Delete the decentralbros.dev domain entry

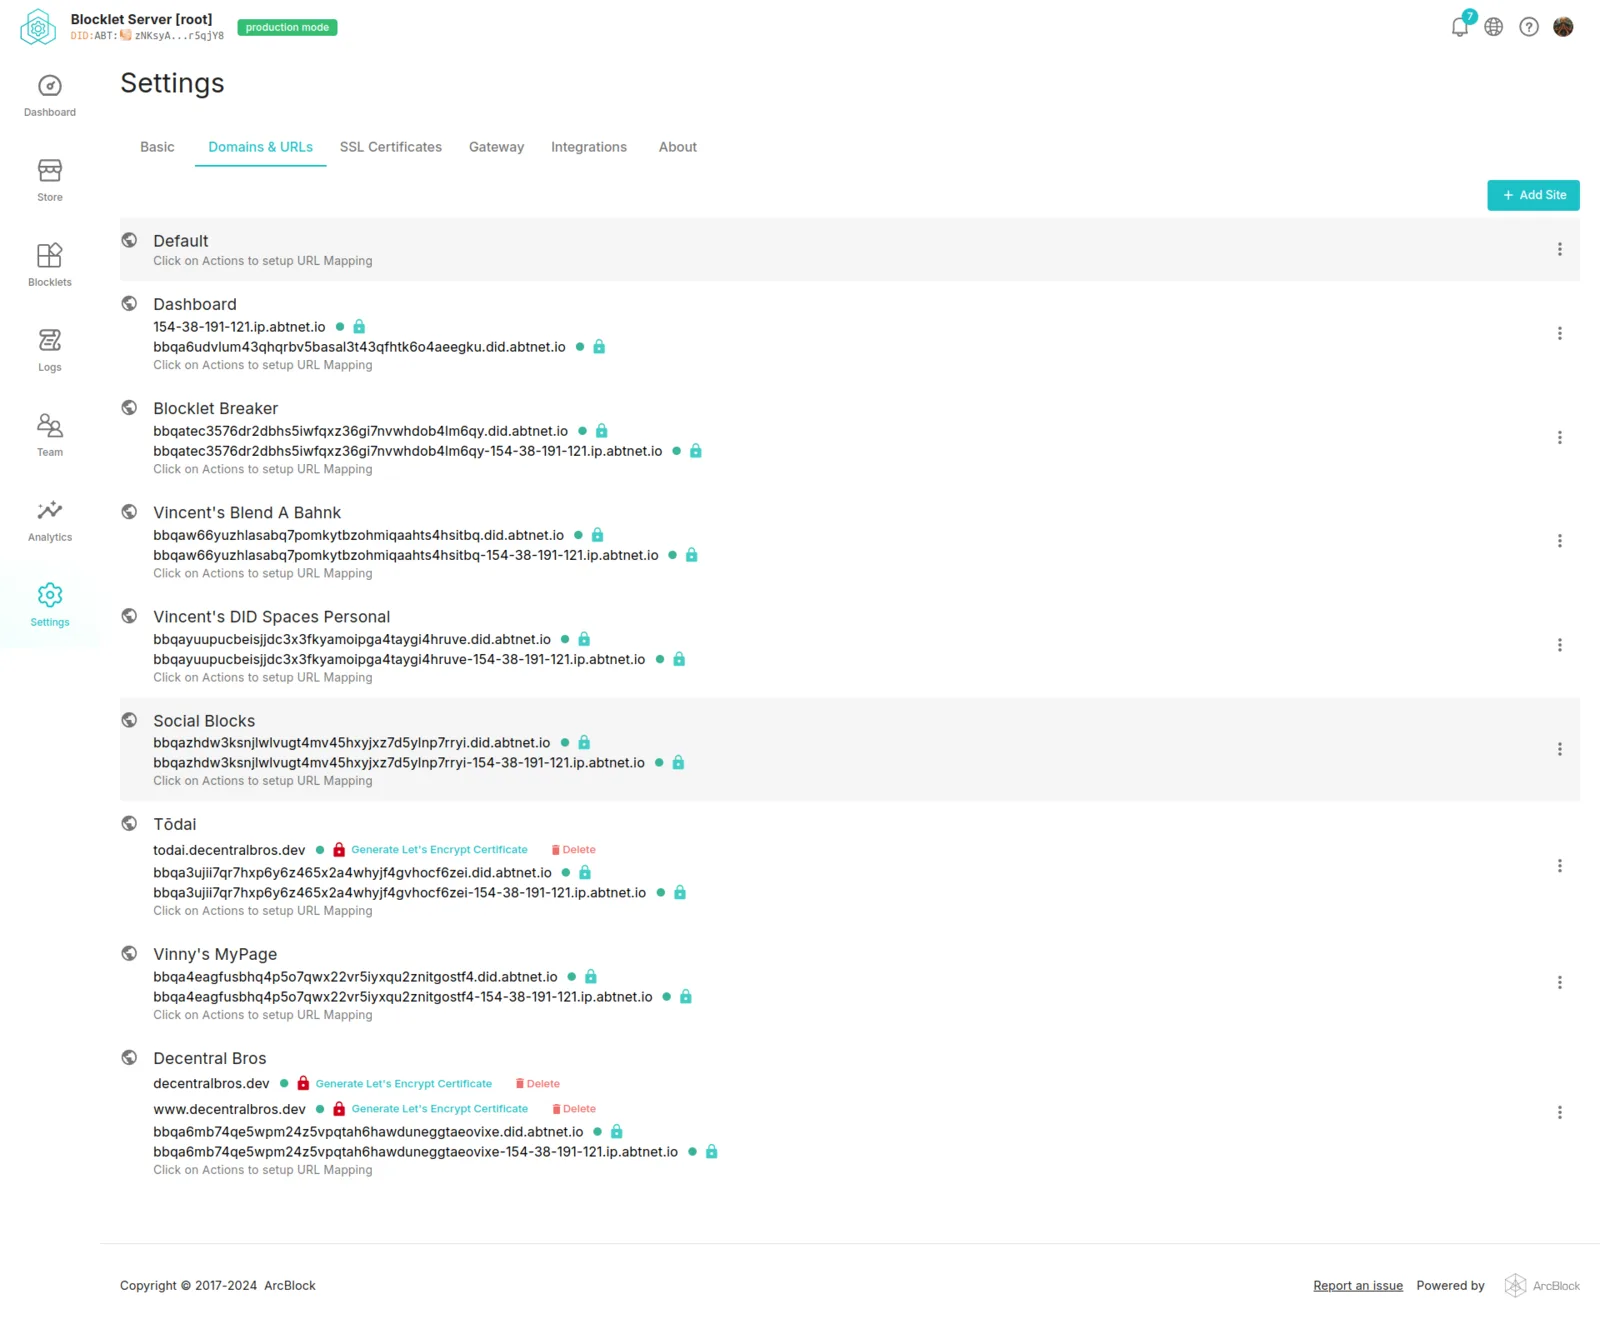[x=538, y=1084]
